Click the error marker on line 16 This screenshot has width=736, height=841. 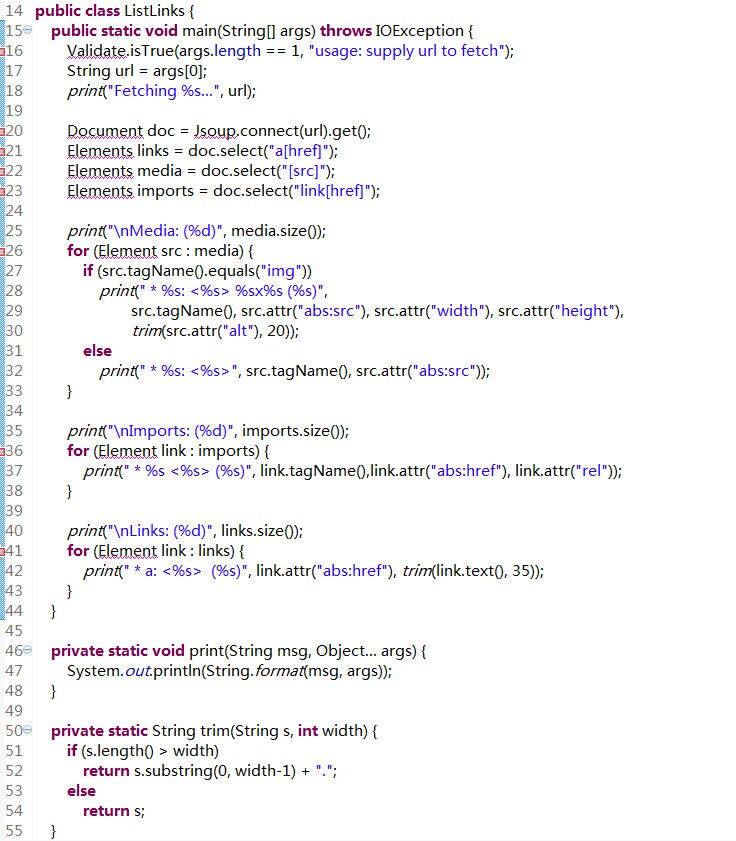pyautogui.click(x=2, y=51)
